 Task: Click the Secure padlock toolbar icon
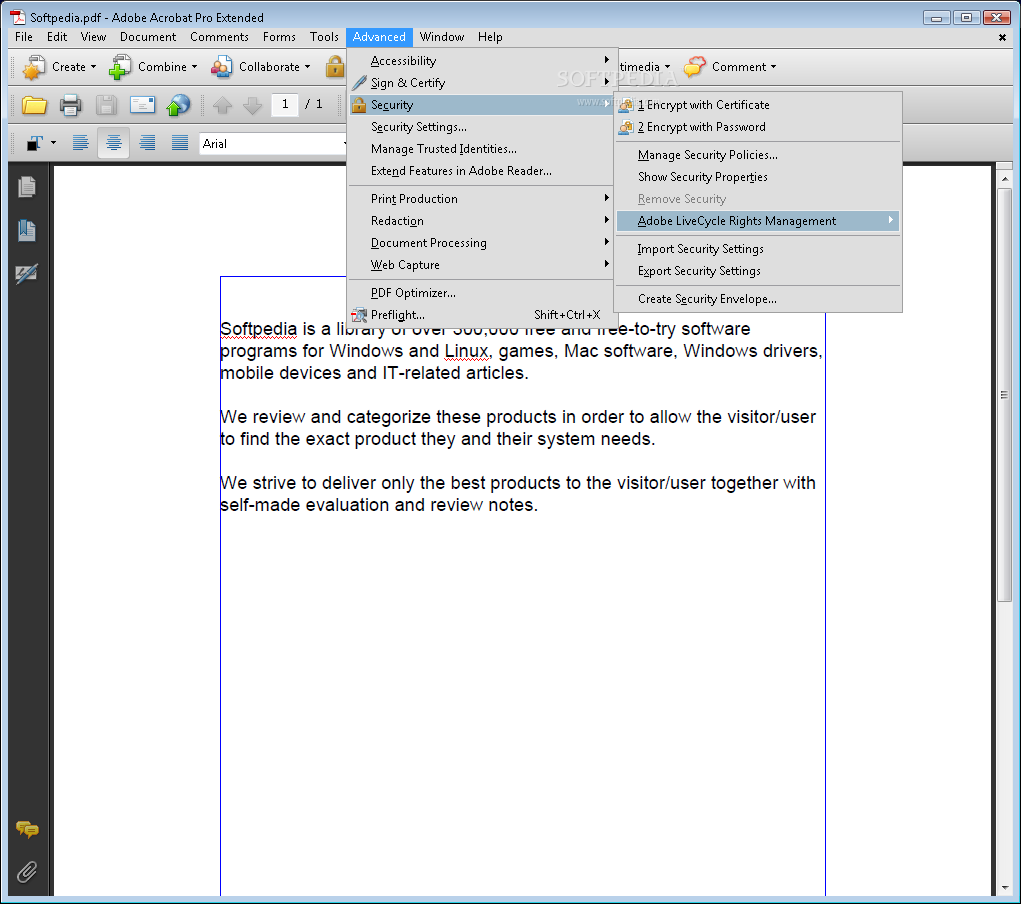click(335, 66)
